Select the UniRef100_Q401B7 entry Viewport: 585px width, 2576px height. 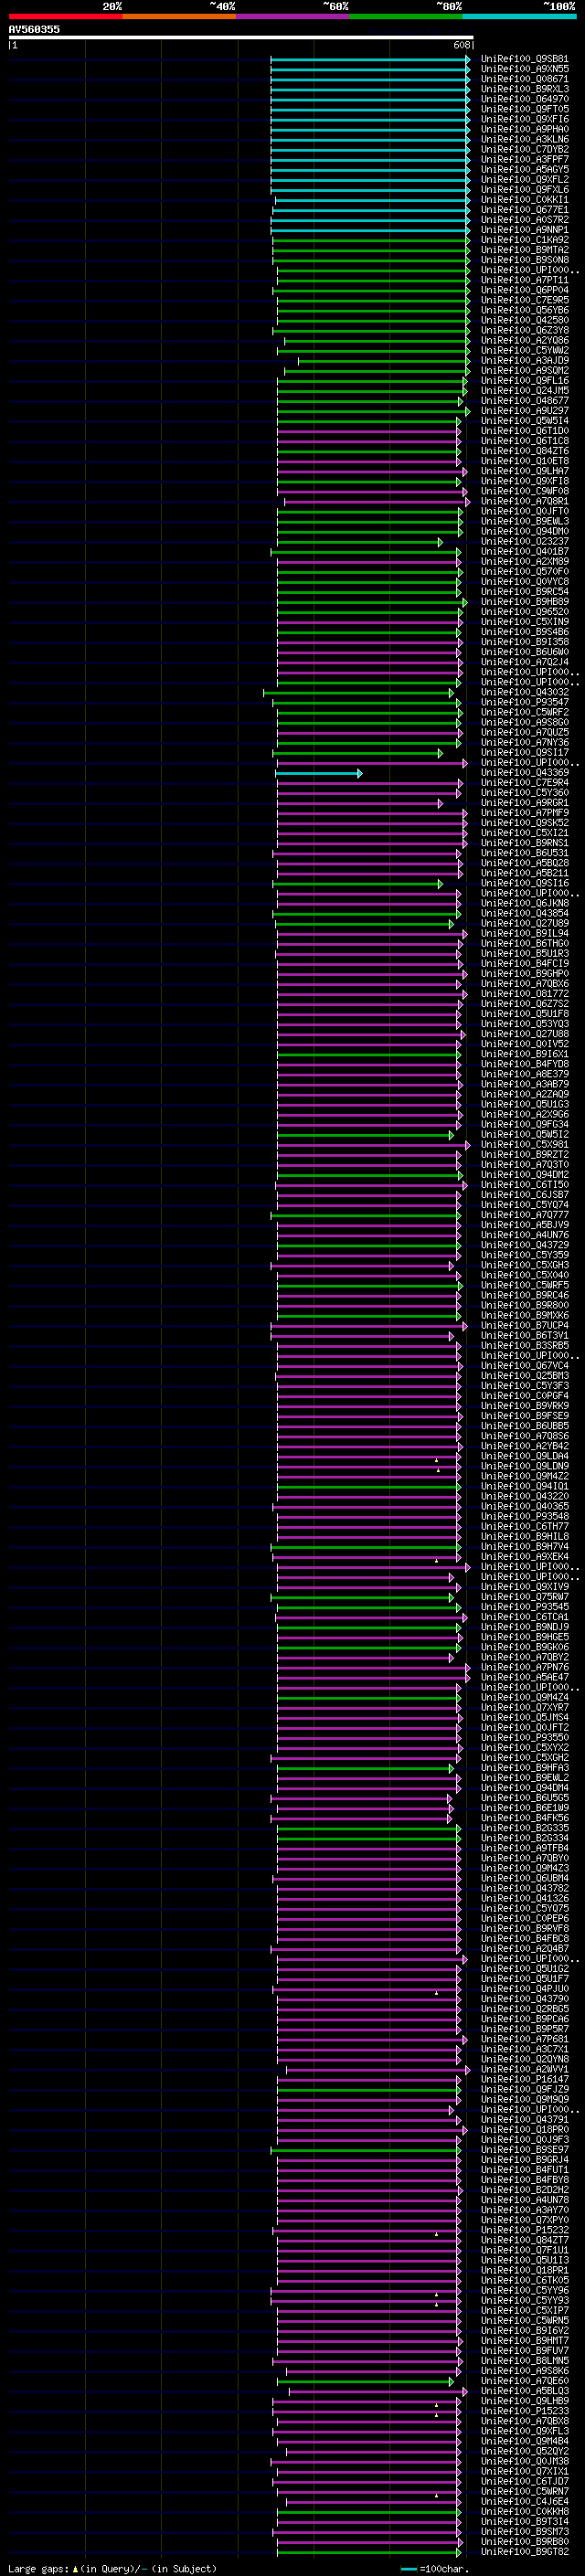click(x=524, y=552)
